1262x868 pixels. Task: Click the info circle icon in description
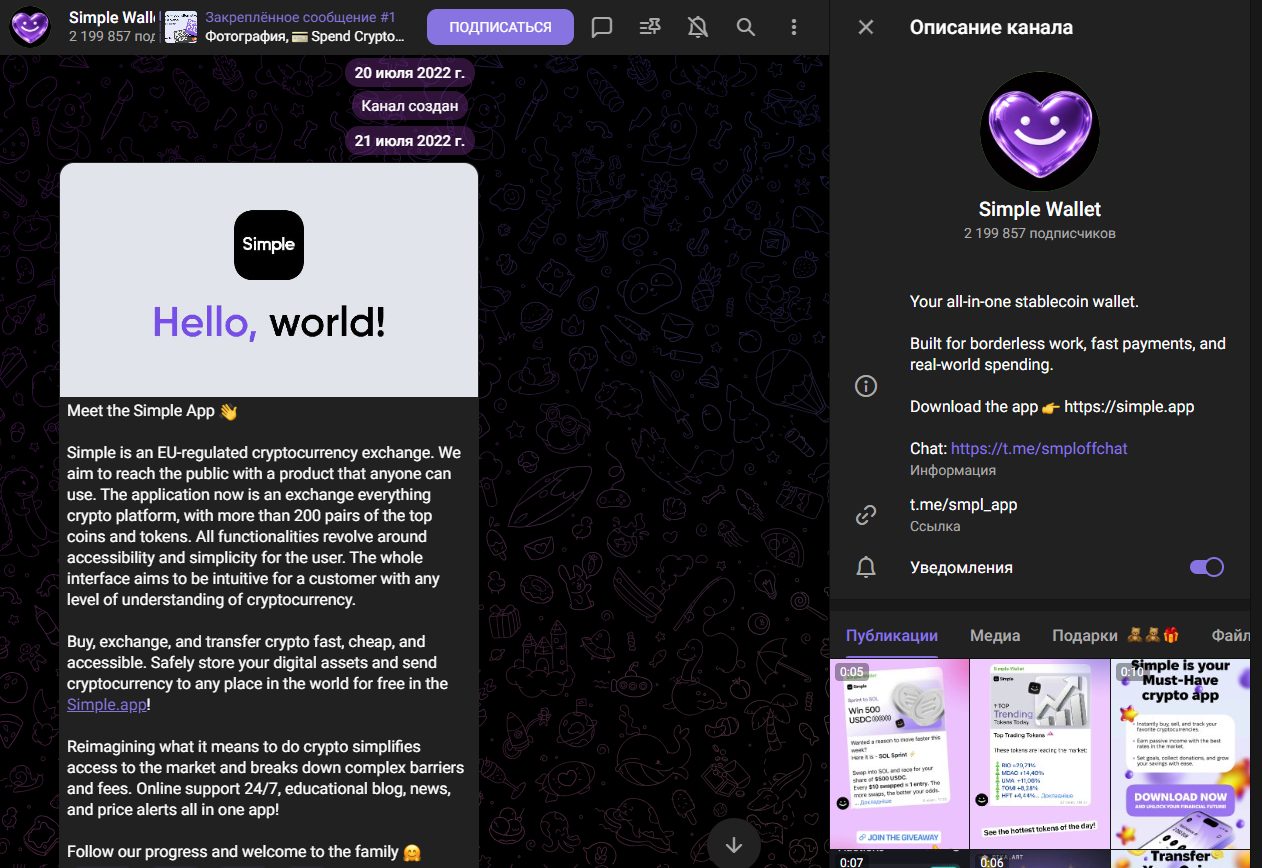pos(866,386)
